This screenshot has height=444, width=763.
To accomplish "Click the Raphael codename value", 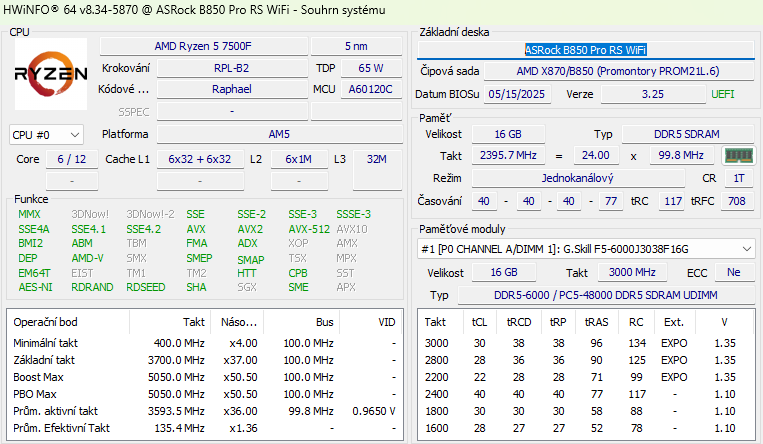I will click(232, 89).
